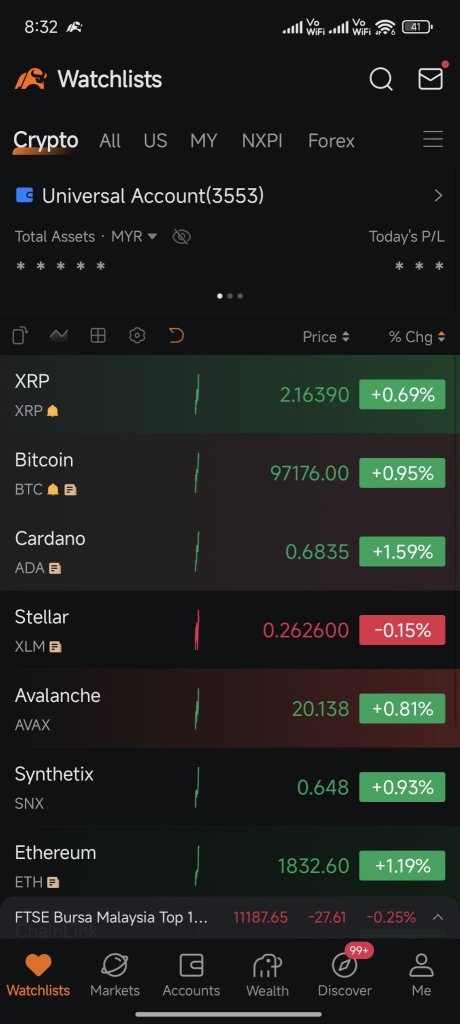Open MYR currency dropdown

click(134, 236)
